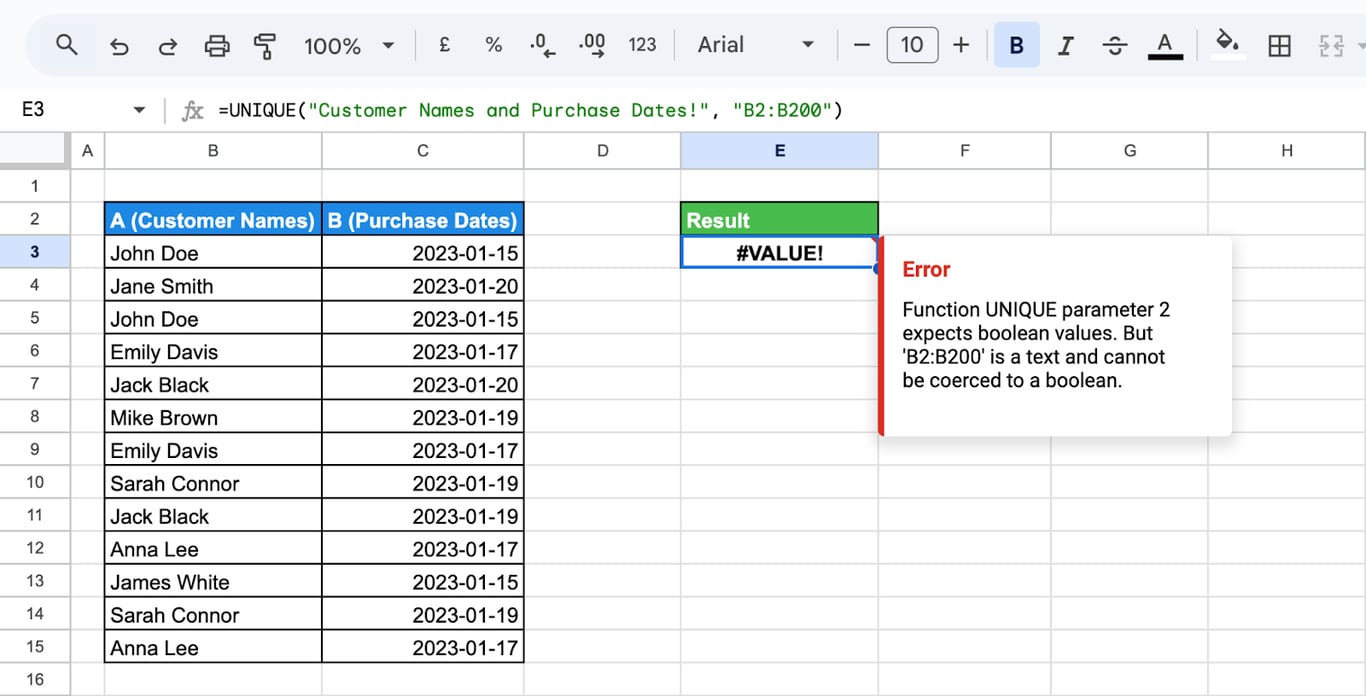This screenshot has height=696, width=1366.
Task: Select row 10 header
Action: [x=35, y=483]
